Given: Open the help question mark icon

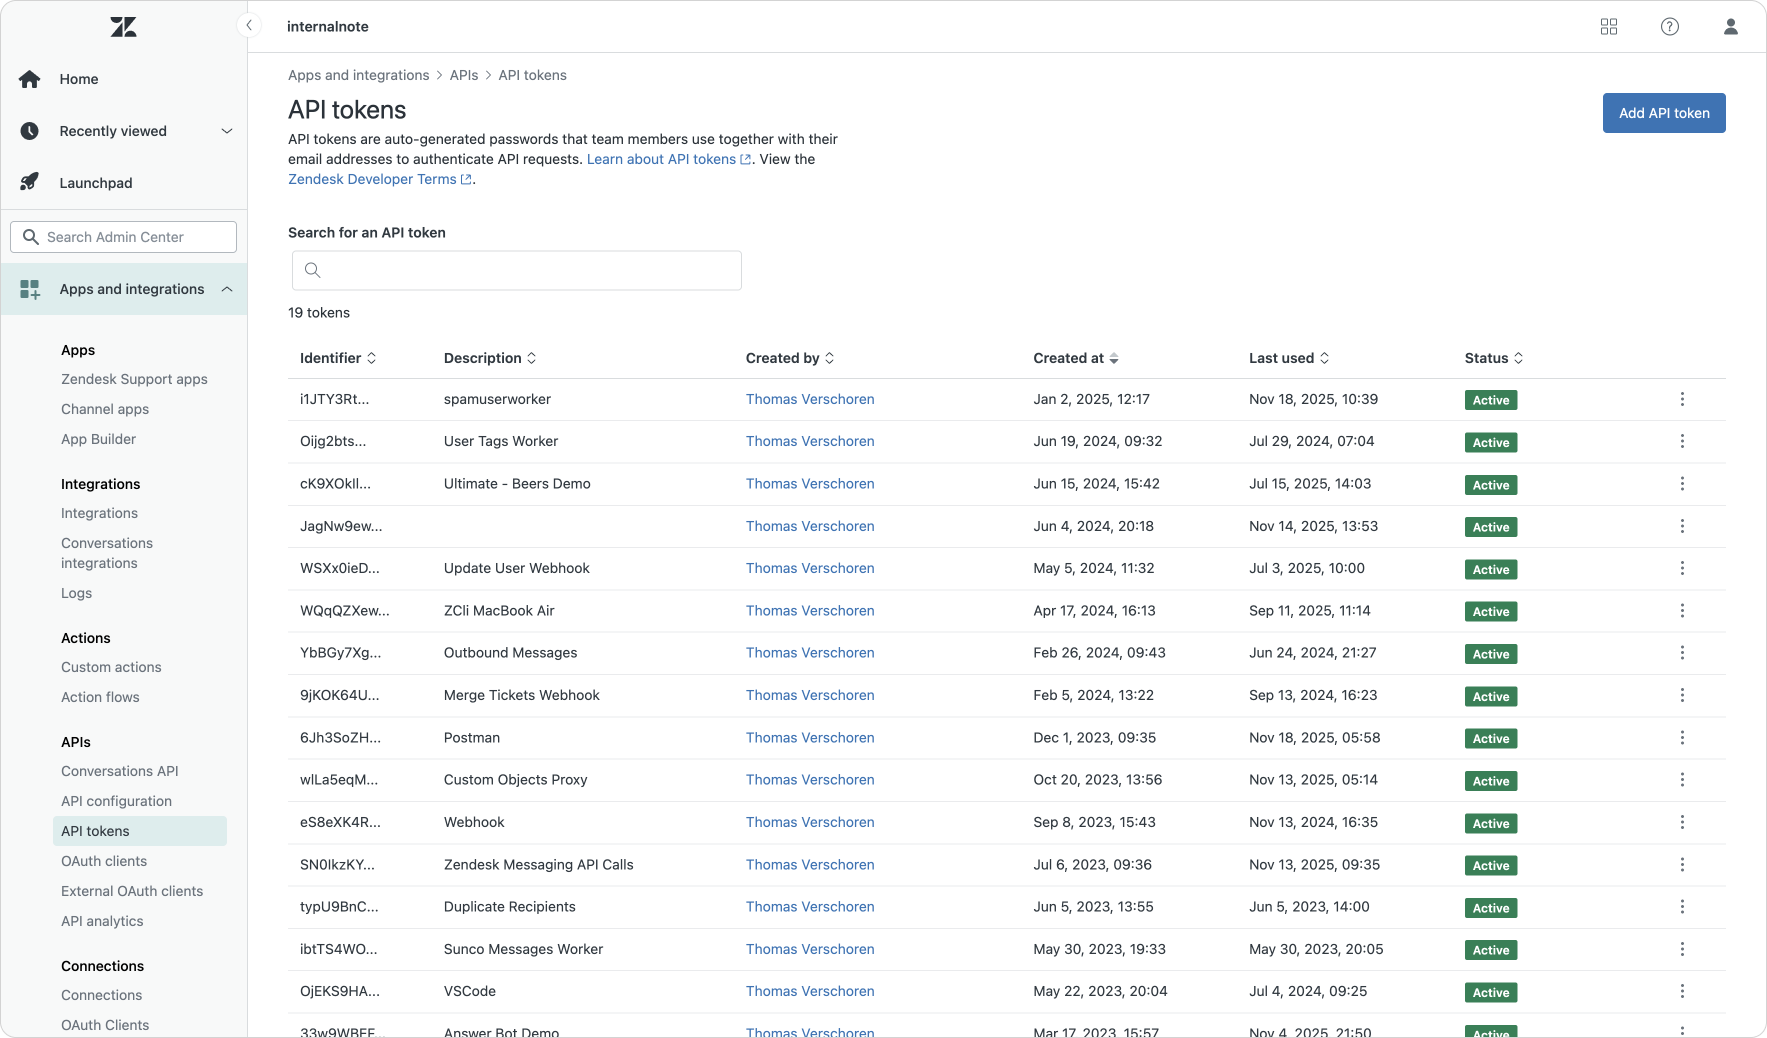Looking at the screenshot, I should (1669, 27).
